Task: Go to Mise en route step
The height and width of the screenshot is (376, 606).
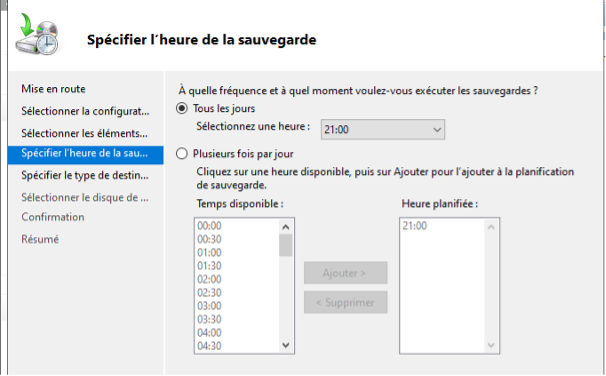Action: point(53,89)
